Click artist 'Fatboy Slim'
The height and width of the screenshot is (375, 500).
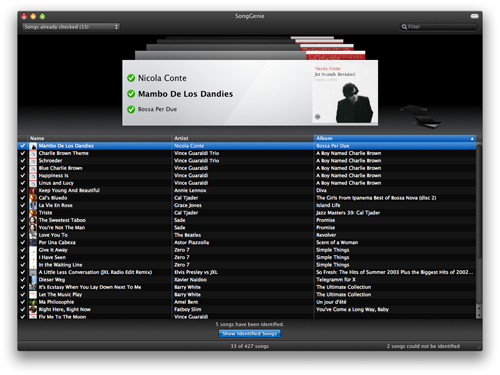coord(188,309)
